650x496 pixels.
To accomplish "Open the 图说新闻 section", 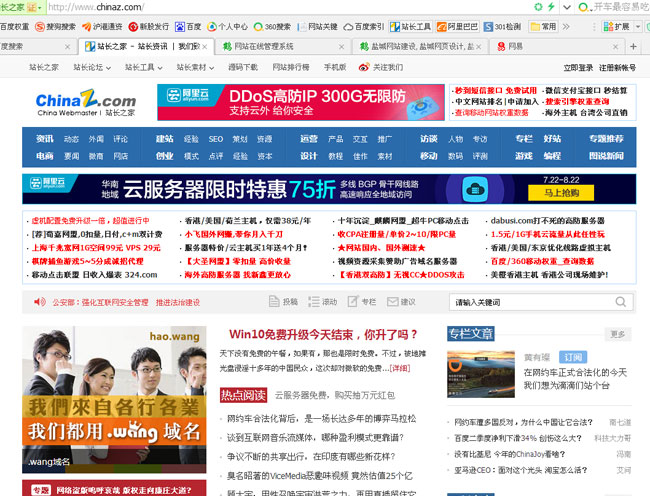I will pos(606,156).
